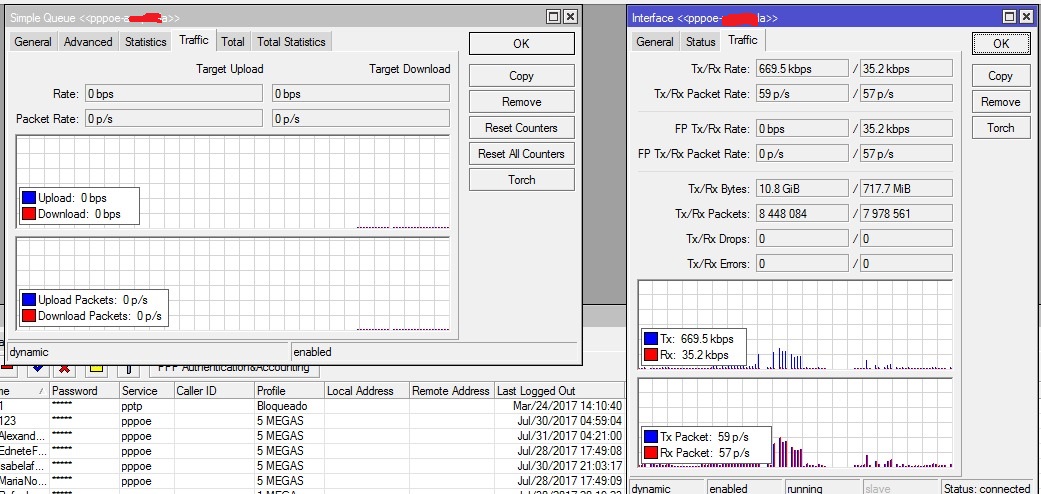
Task: Sort by Profile column header
Action: 290,391
